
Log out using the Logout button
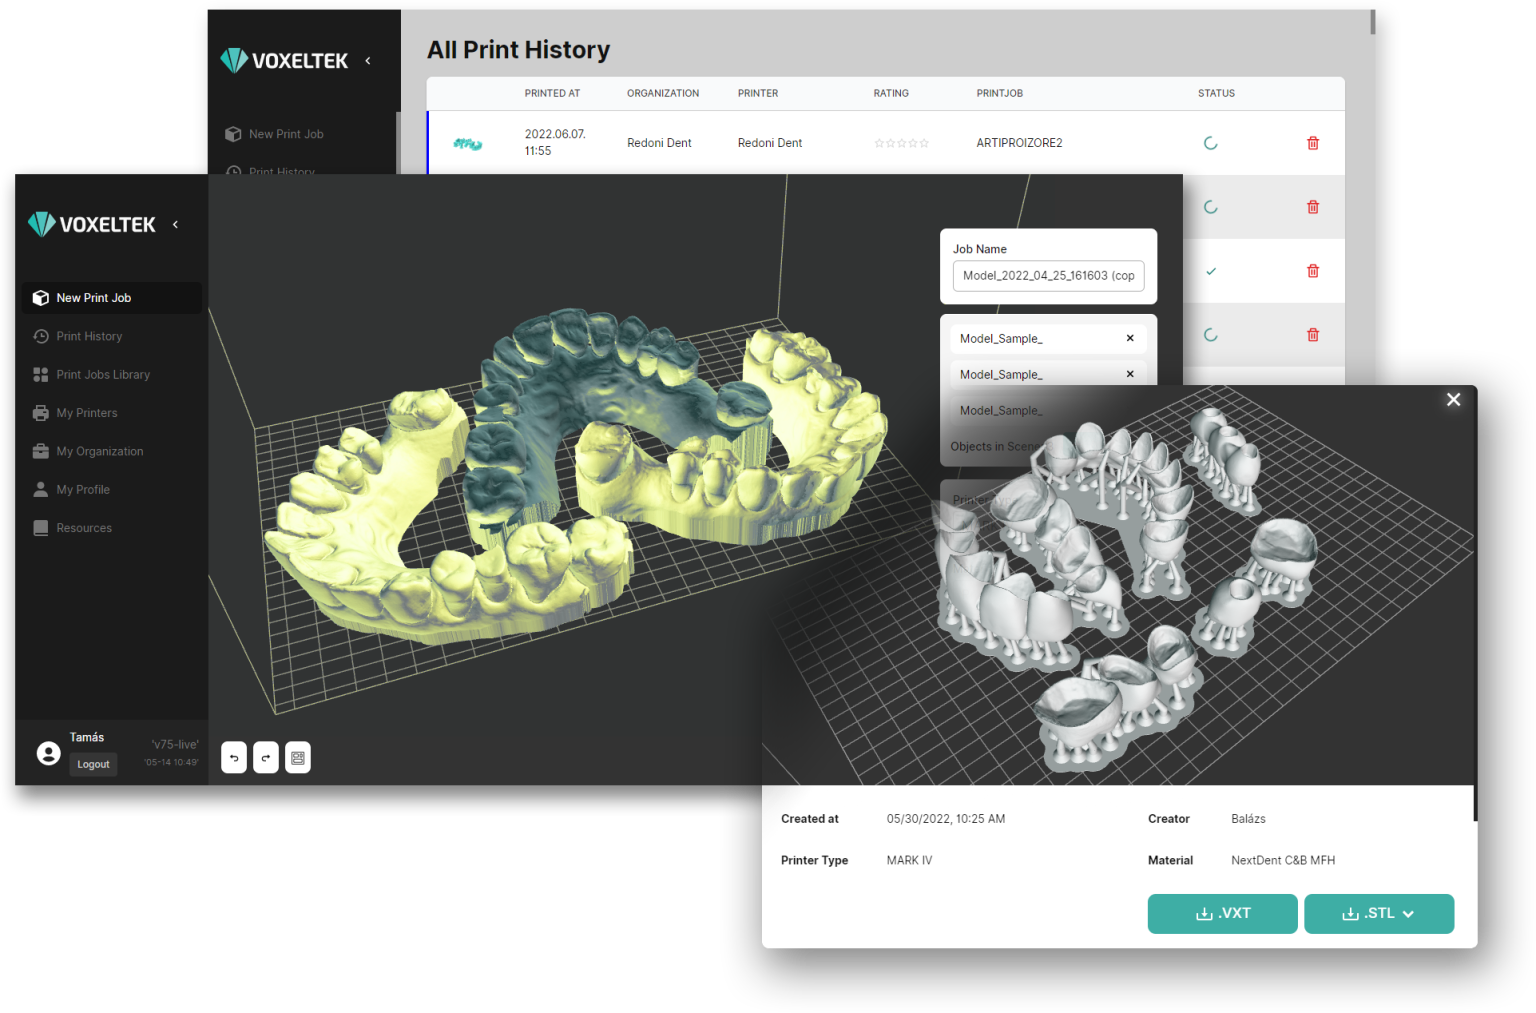[x=93, y=765]
